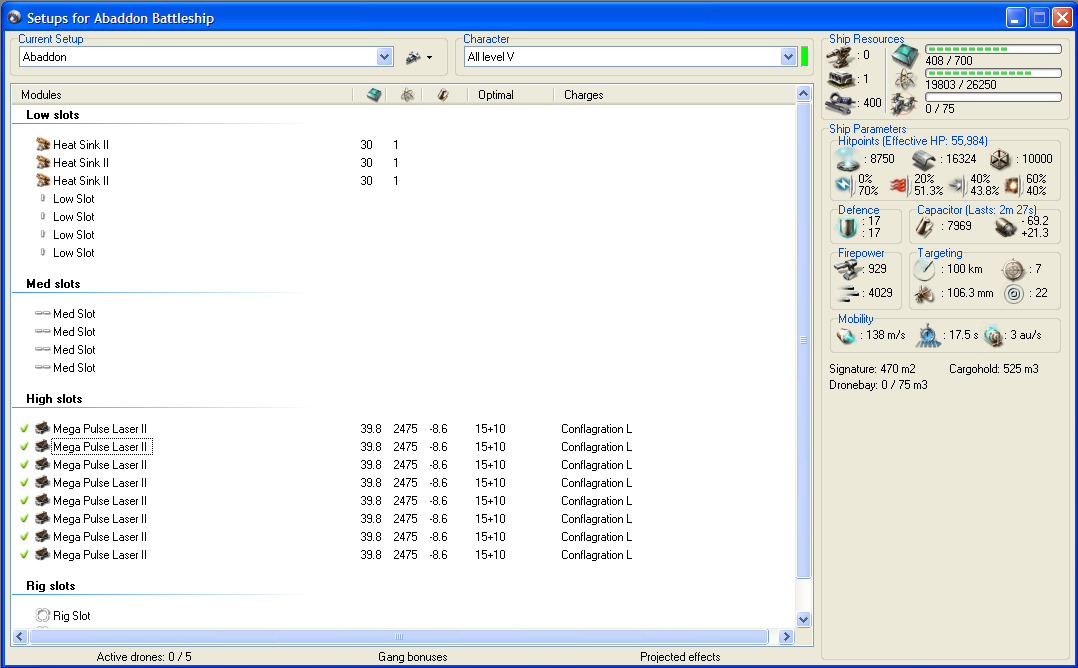Click the calibration icon showing 400
1078x668 pixels.
coord(840,104)
